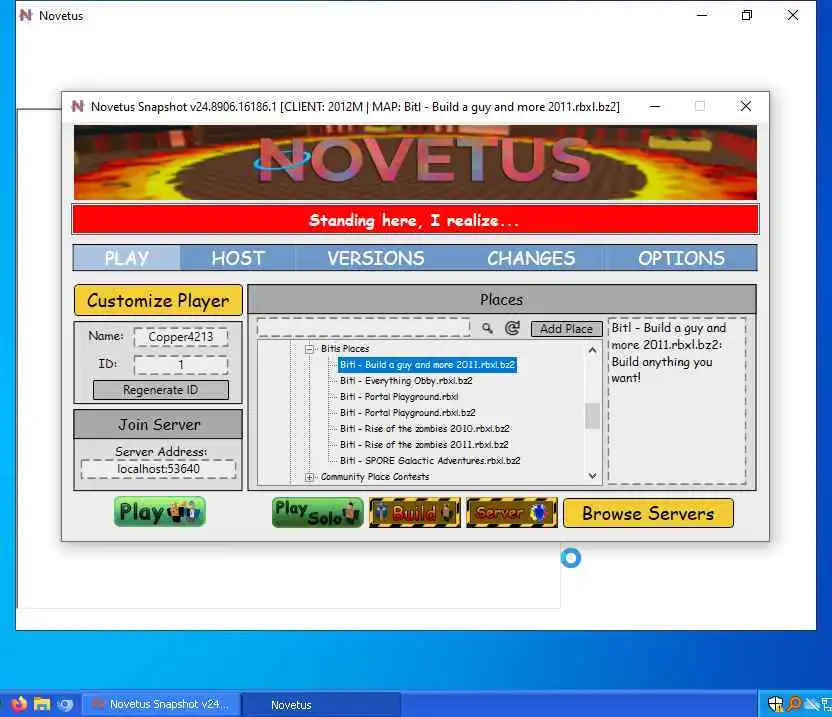832x717 pixels.
Task: Switch to 'Novetus Snapshot v24...' taskbar button
Action: [x=162, y=704]
